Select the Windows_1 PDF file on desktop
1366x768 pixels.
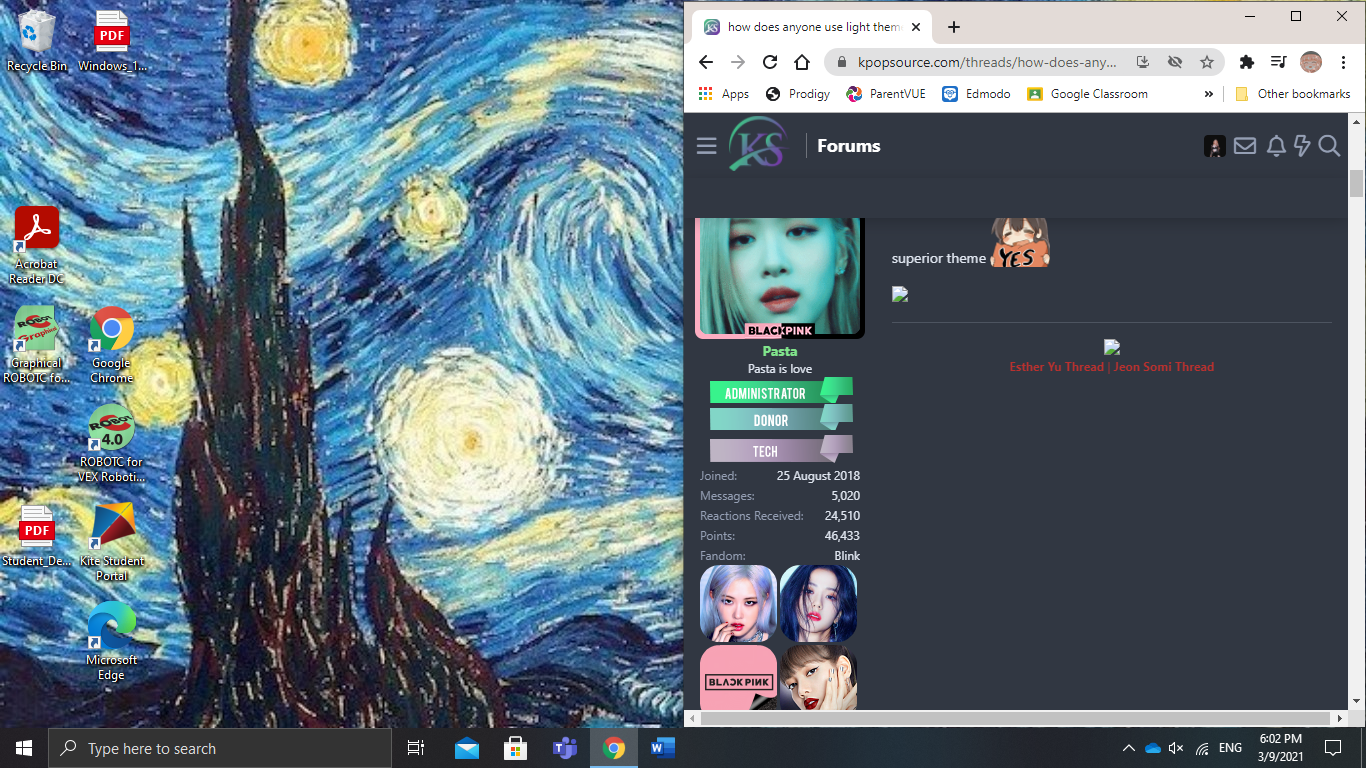(x=112, y=41)
